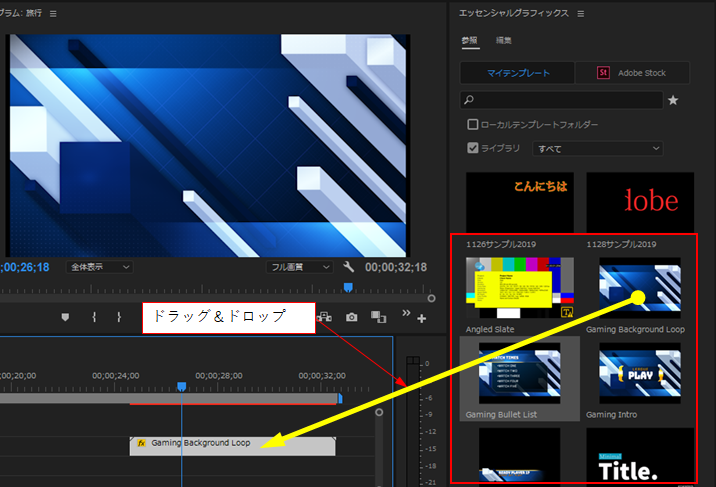Image resolution: width=716 pixels, height=487 pixels.
Task: Click the Adobe Stock St icon
Action: coord(603,73)
